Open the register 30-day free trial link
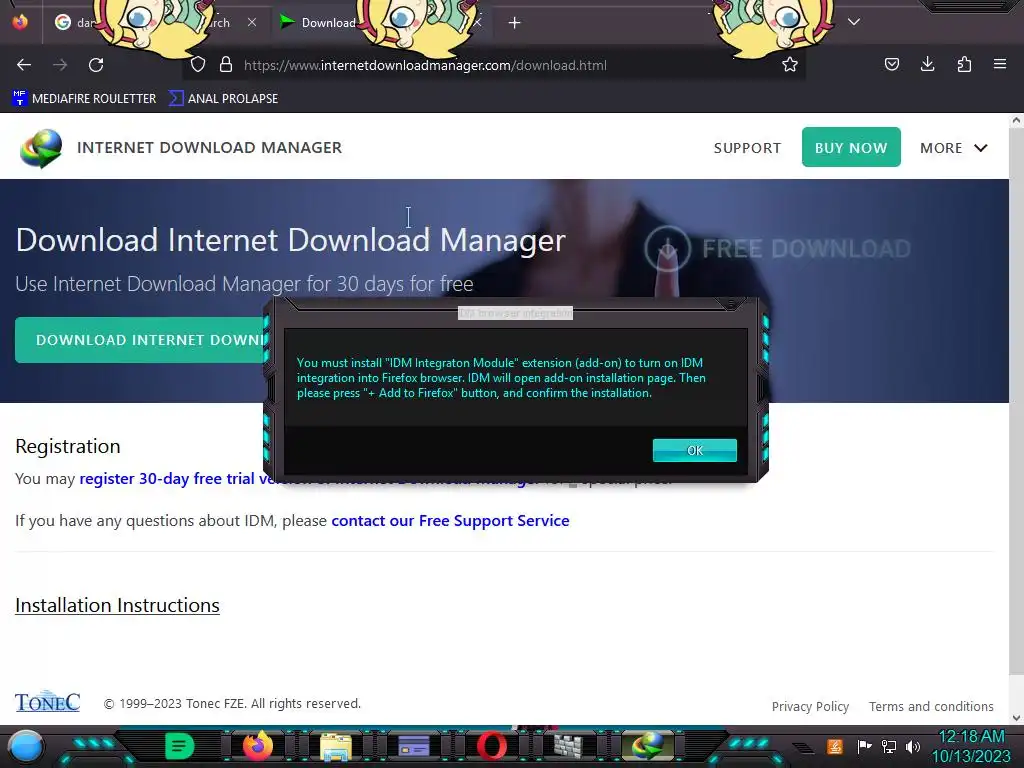This screenshot has height=768, width=1024. pyautogui.click(x=170, y=479)
